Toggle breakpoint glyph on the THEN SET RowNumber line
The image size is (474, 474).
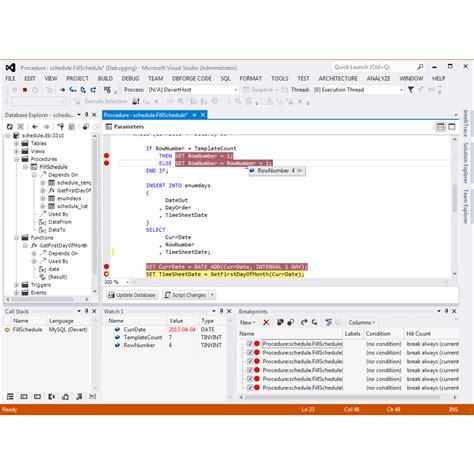pyautogui.click(x=106, y=156)
